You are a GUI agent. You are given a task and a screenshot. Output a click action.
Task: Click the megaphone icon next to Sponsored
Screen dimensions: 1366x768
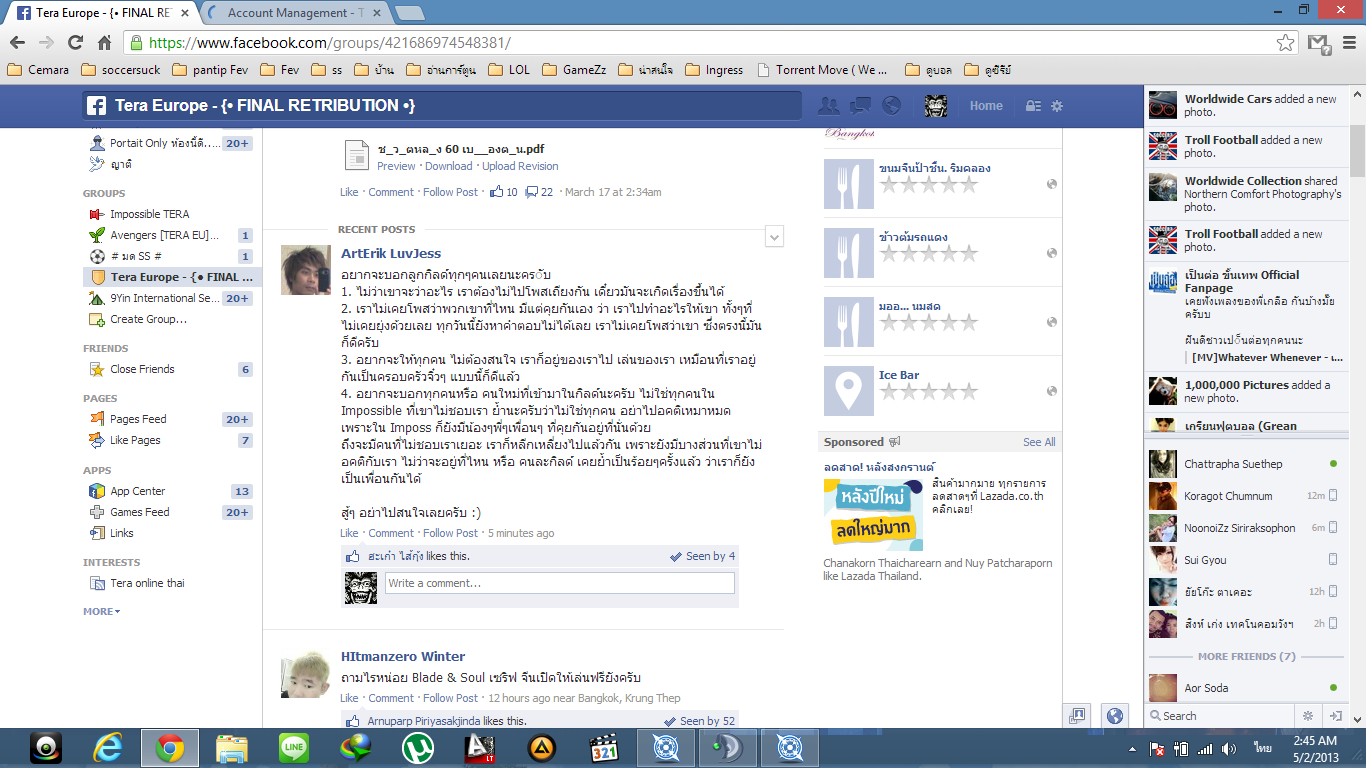894,442
